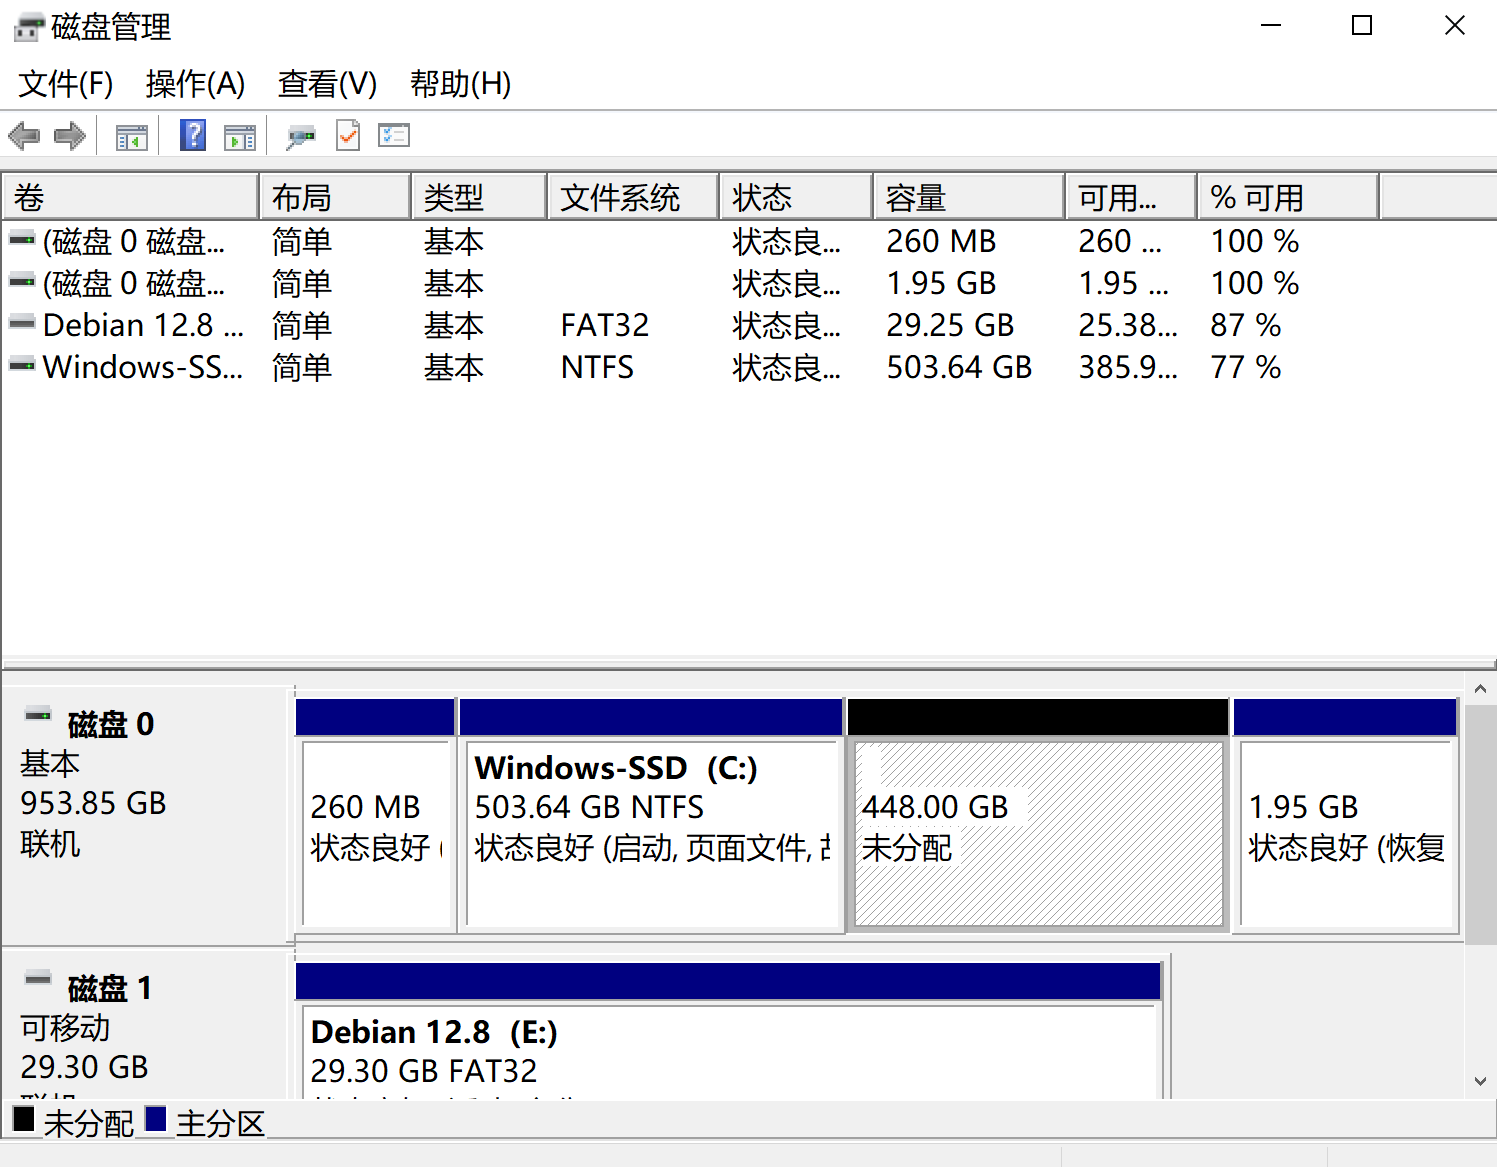The height and width of the screenshot is (1167, 1497).
Task: Click the document checkmark toolbar icon
Action: [x=348, y=135]
